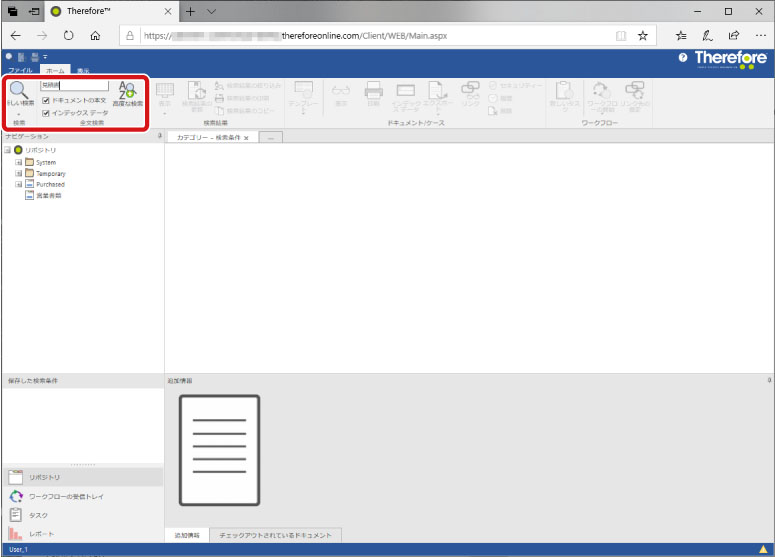The height and width of the screenshot is (557, 775).
Task: Open the ファイル ribbon tab
Action: pos(20,71)
